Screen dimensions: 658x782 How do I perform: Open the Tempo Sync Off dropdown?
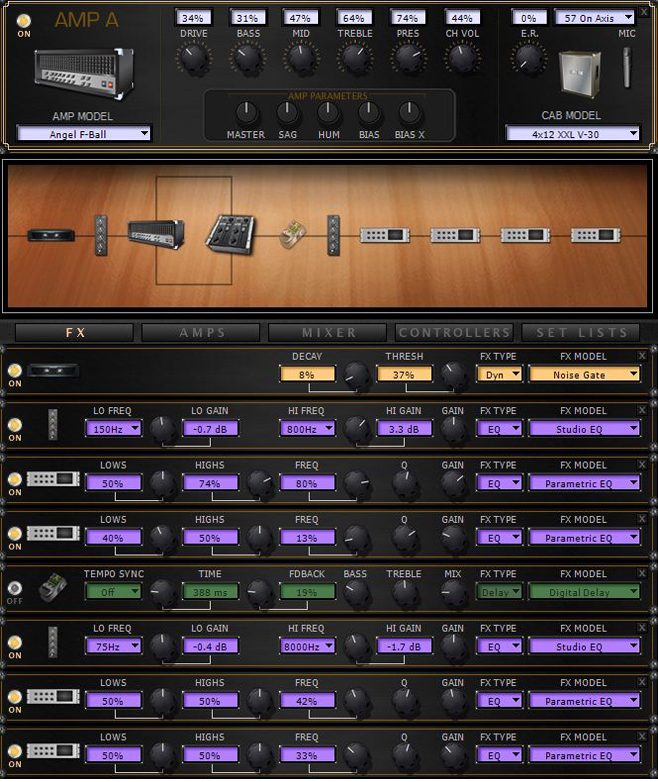click(113, 592)
